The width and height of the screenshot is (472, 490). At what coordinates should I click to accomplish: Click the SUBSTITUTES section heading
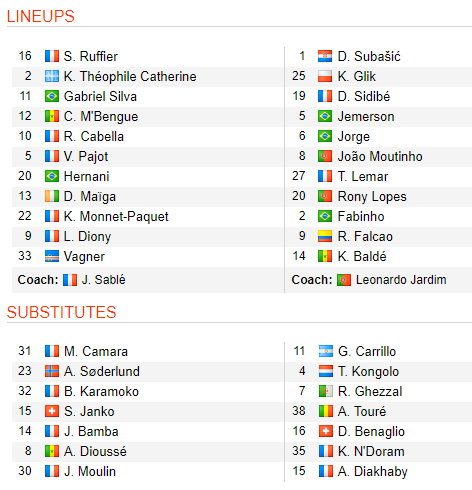tap(61, 312)
